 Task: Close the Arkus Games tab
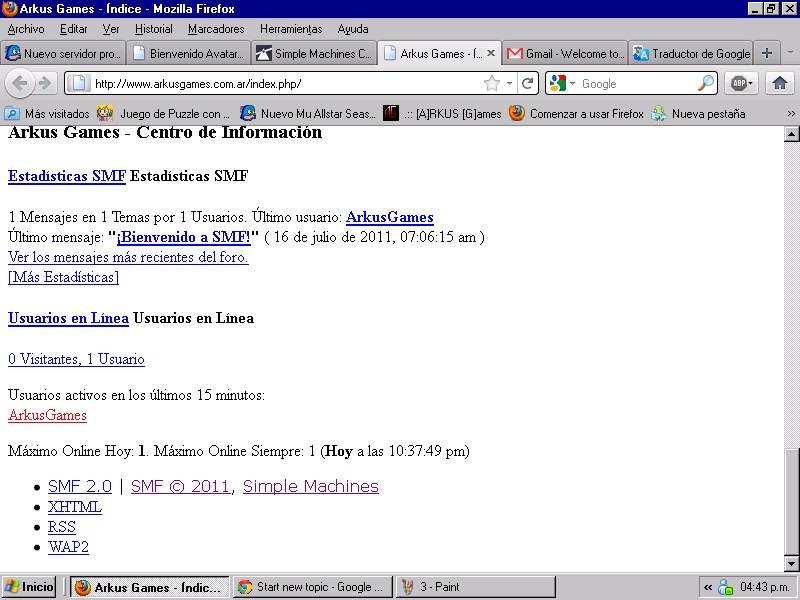pos(491,53)
